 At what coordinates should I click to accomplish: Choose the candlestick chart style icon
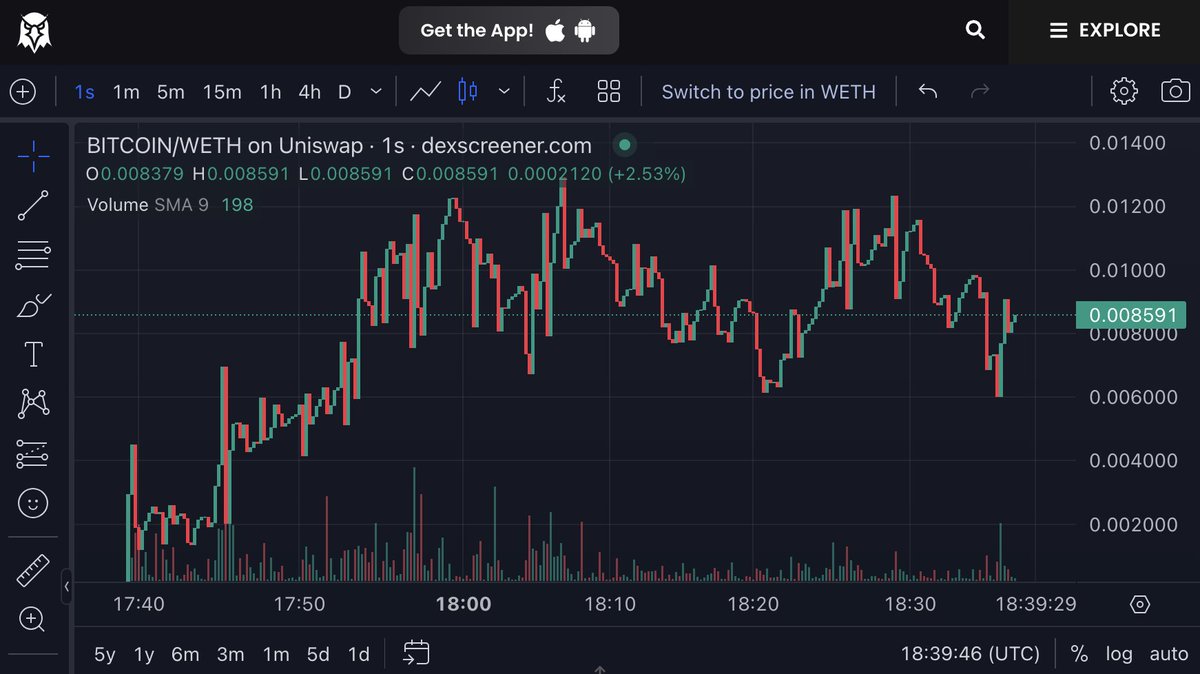[x=466, y=92]
